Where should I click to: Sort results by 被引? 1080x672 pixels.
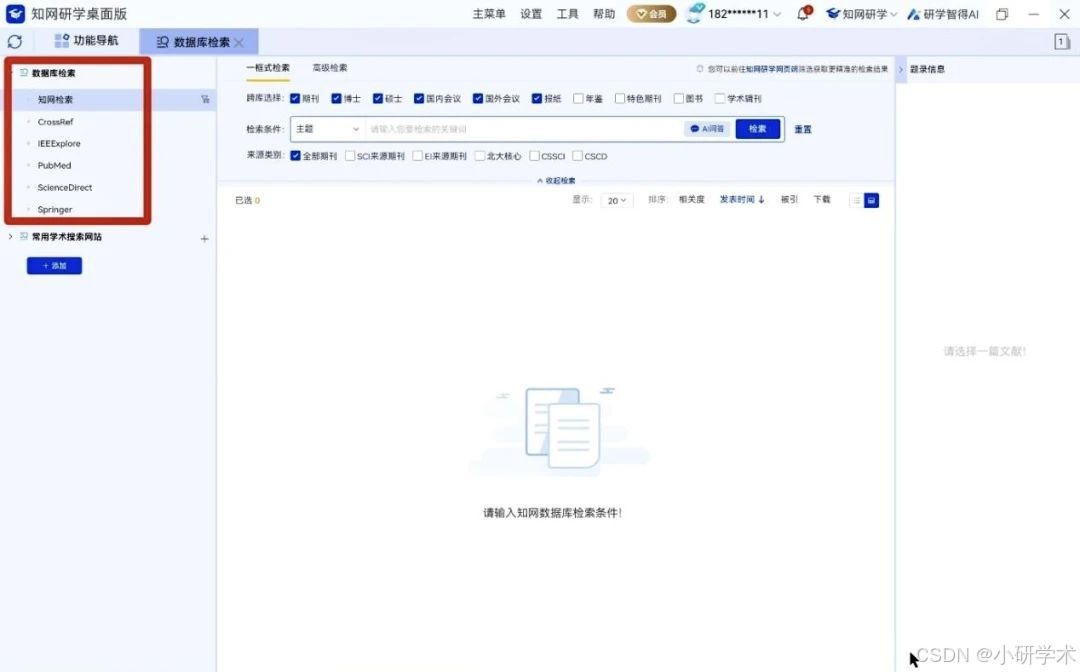789,200
